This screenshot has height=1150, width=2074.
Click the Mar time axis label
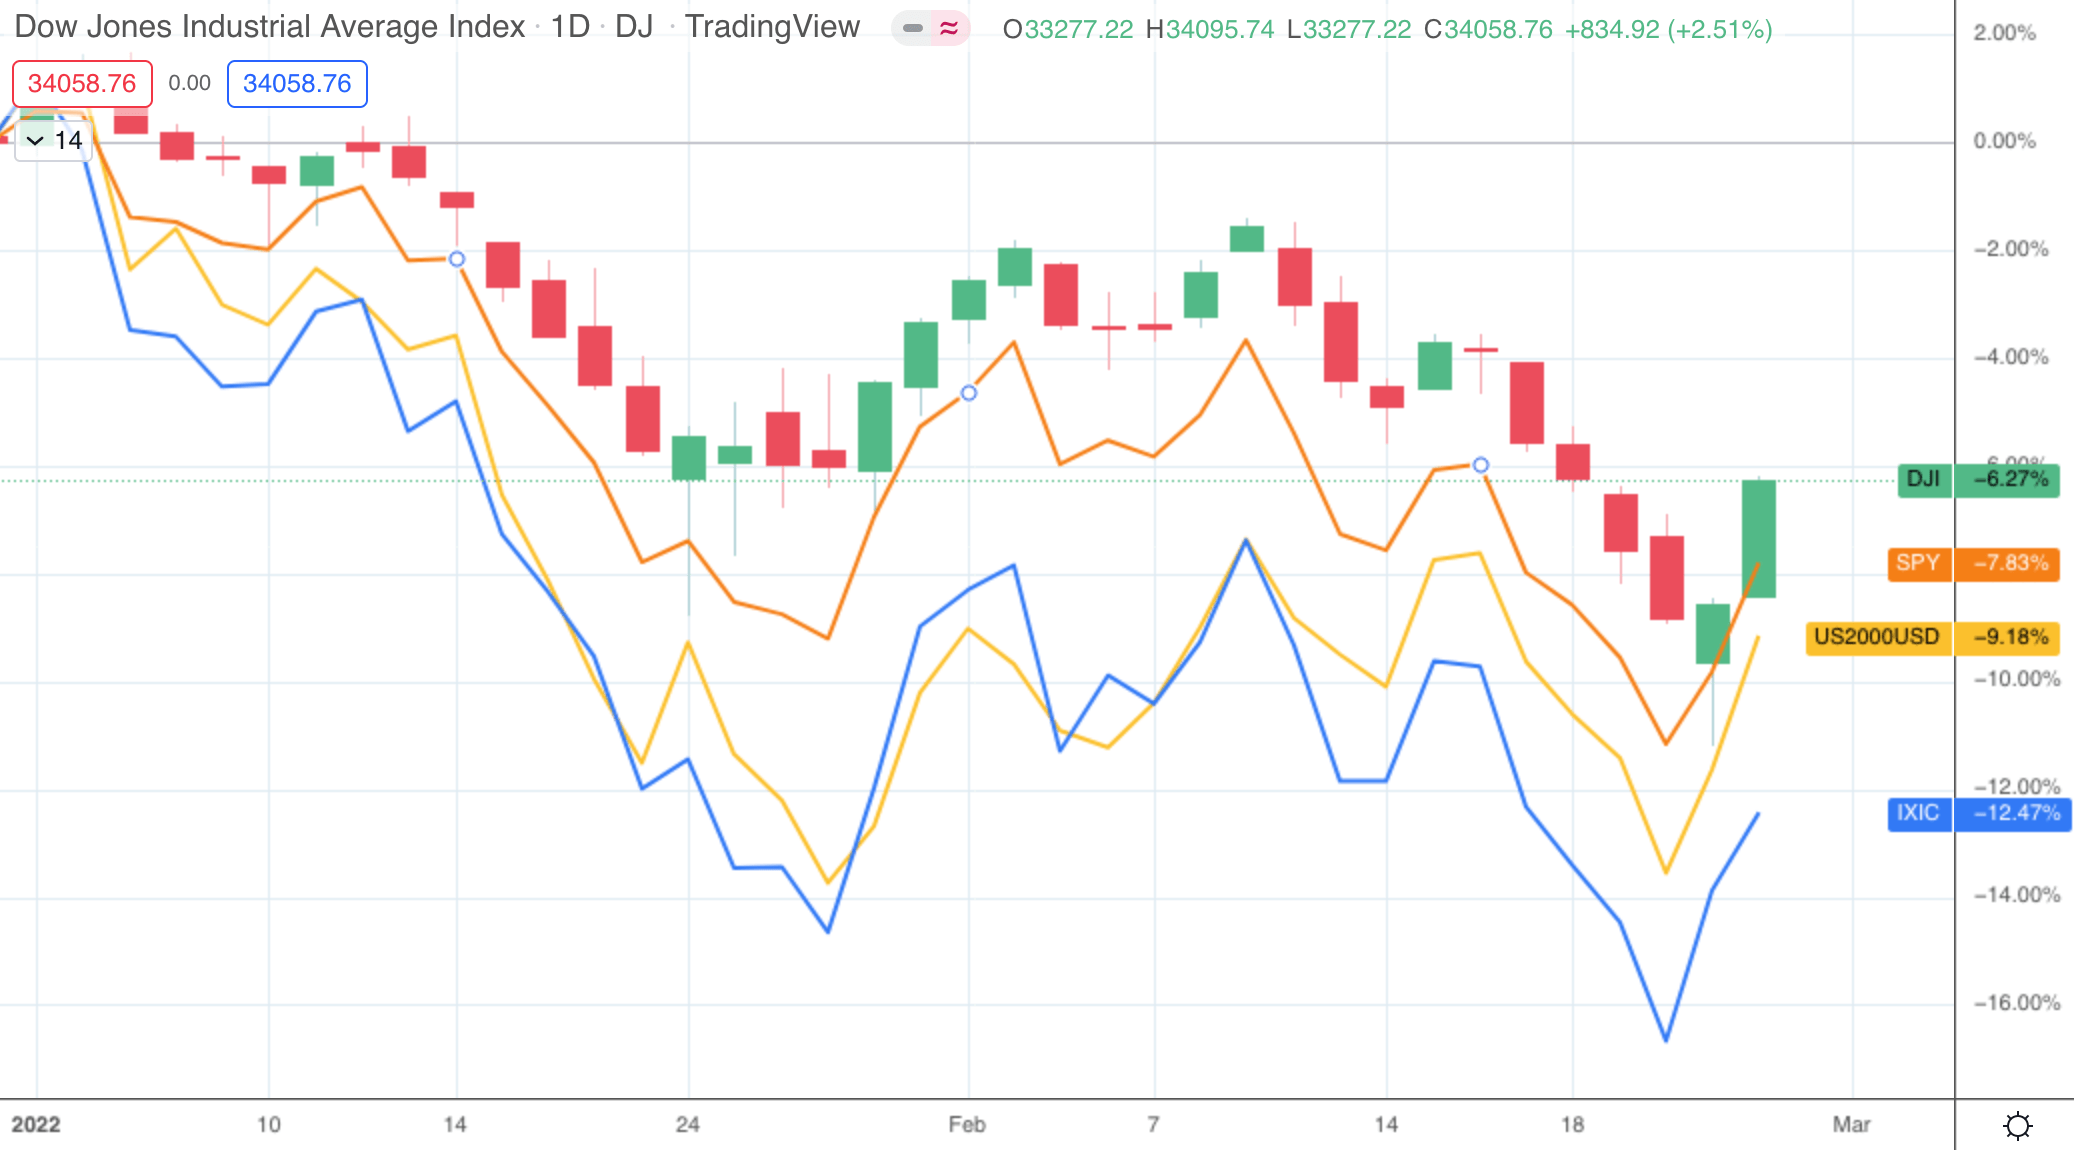coord(1852,1124)
